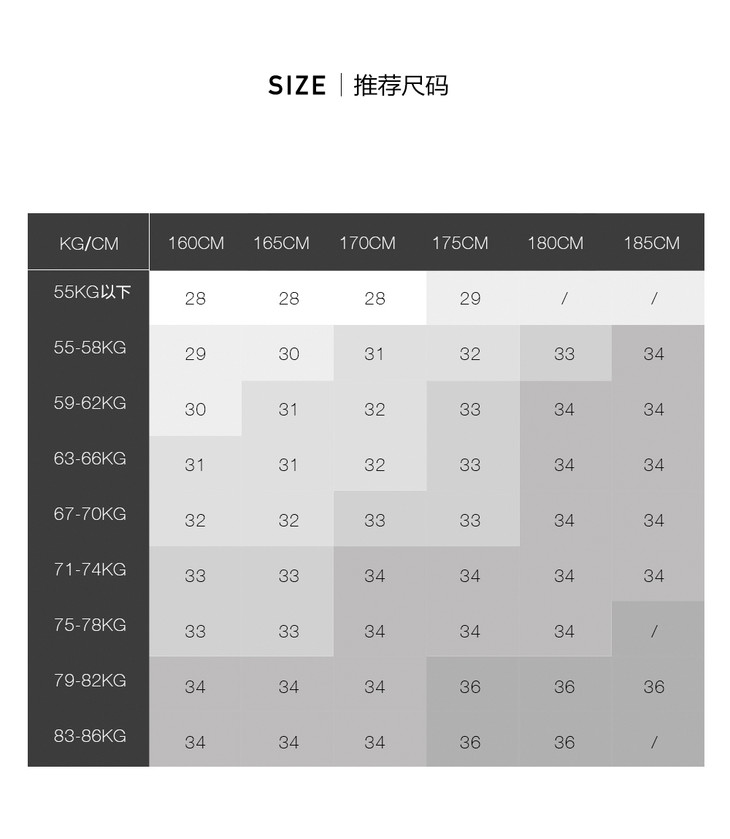The image size is (730, 839).
Task: Click the 55-58KG row label
Action: point(90,348)
